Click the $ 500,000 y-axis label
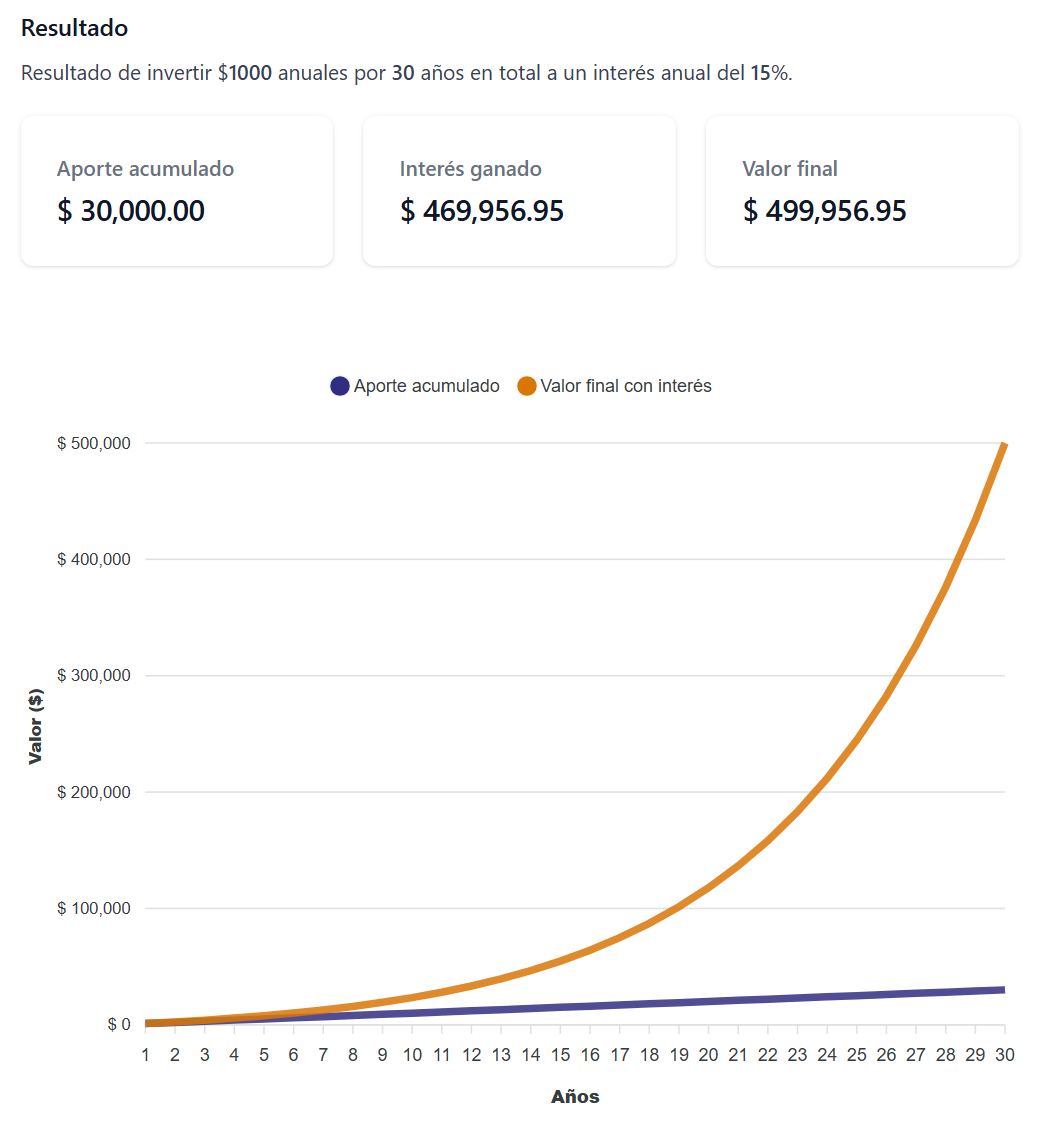Viewport: 1045px width, 1129px height. click(94, 443)
